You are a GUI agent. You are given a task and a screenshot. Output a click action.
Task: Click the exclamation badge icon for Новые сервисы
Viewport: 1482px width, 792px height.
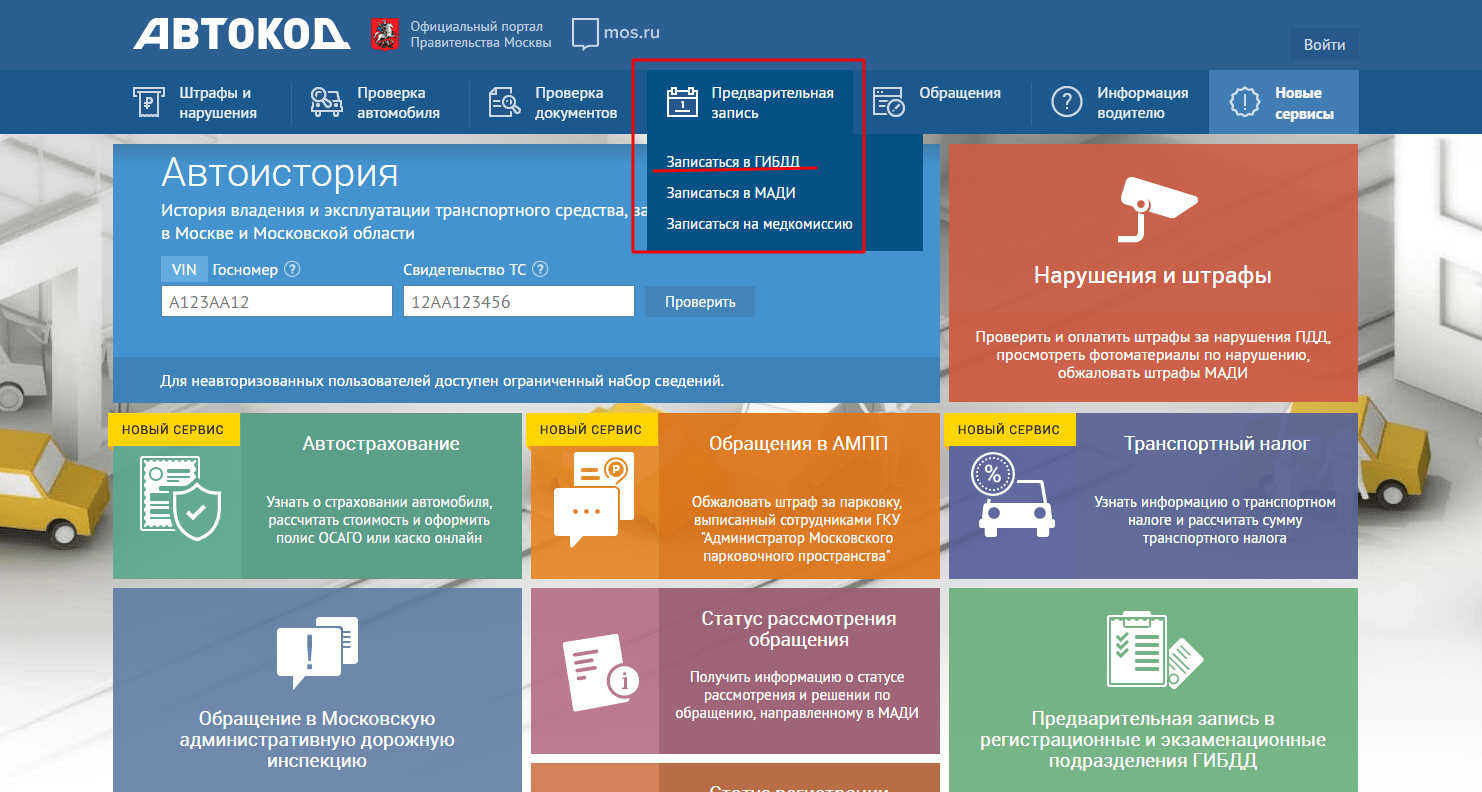(x=1245, y=102)
